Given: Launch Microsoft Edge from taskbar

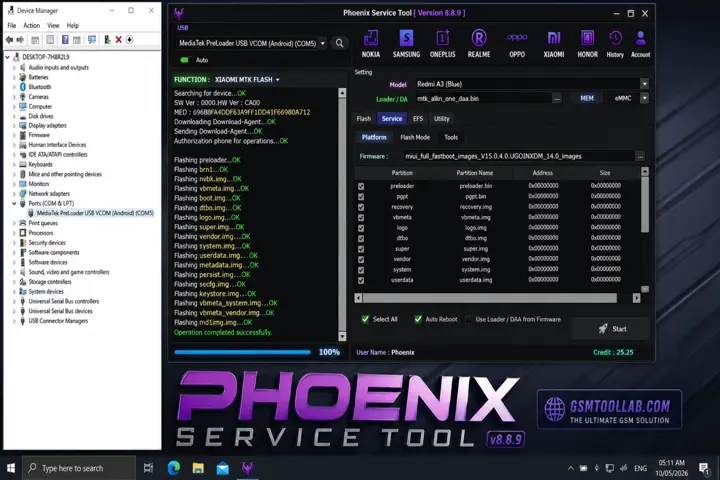Looking at the screenshot, I should 174,468.
